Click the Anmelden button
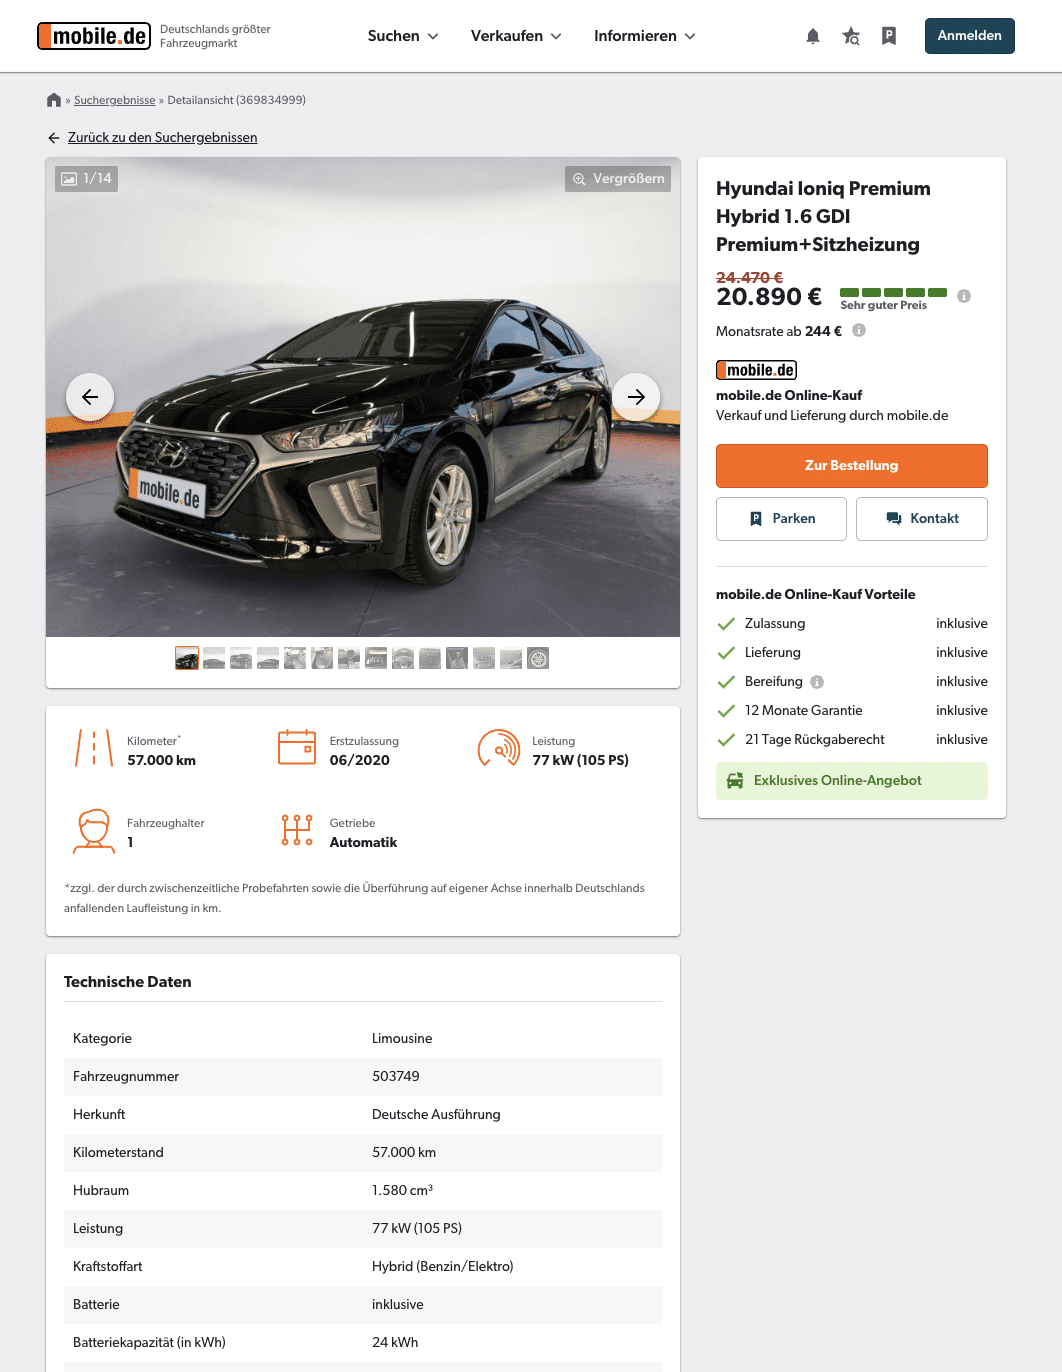 970,36
